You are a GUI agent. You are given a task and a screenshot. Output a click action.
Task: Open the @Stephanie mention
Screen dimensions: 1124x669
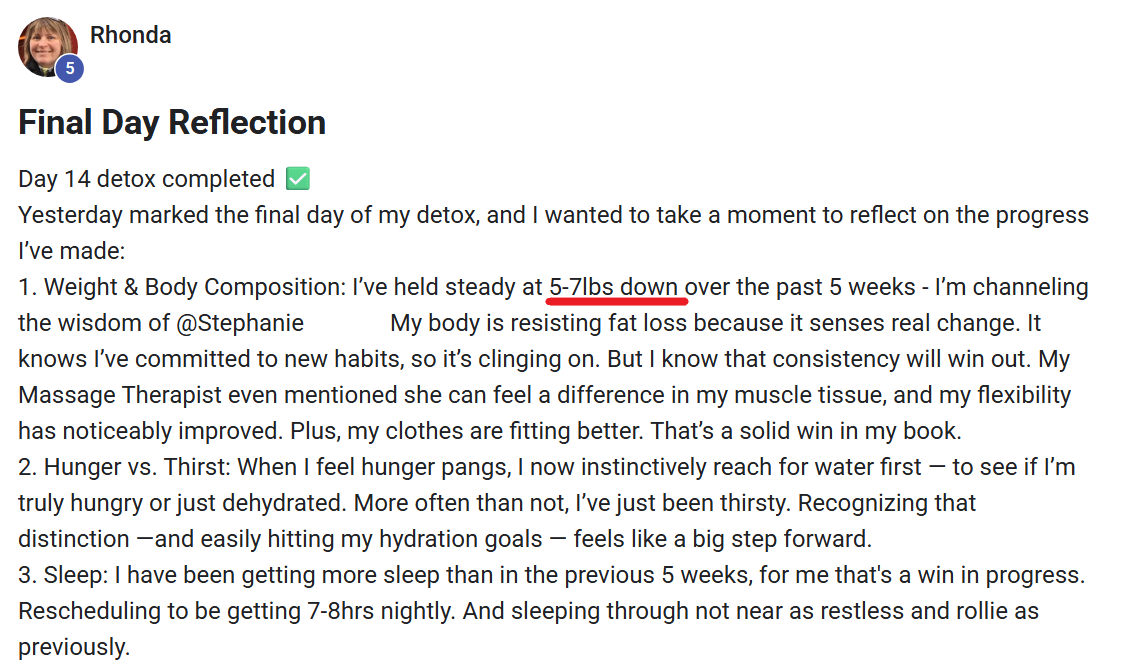tap(245, 323)
